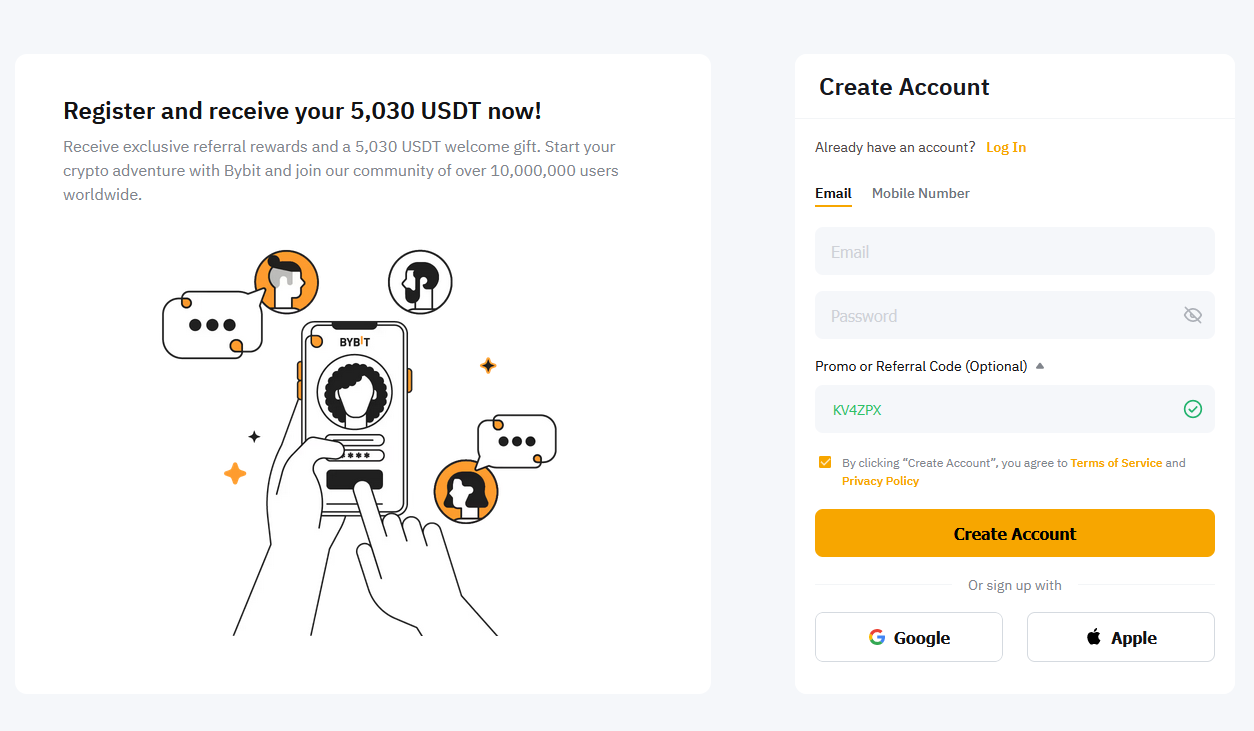Open the Terms of Service link

tap(1116, 463)
